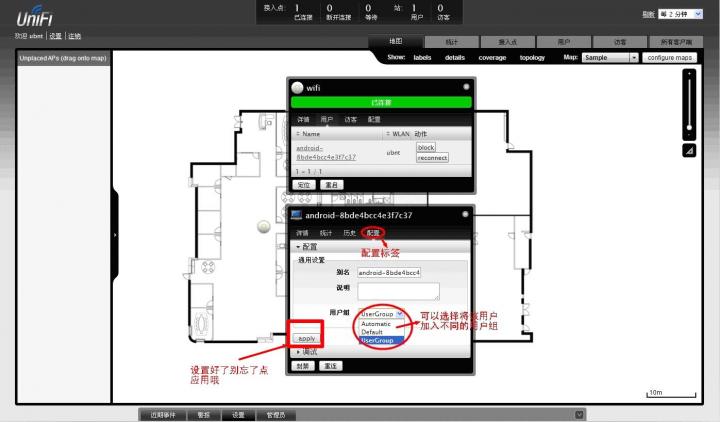Close the wifi access point panel
This screenshot has height=422, width=720.
(x=466, y=87)
